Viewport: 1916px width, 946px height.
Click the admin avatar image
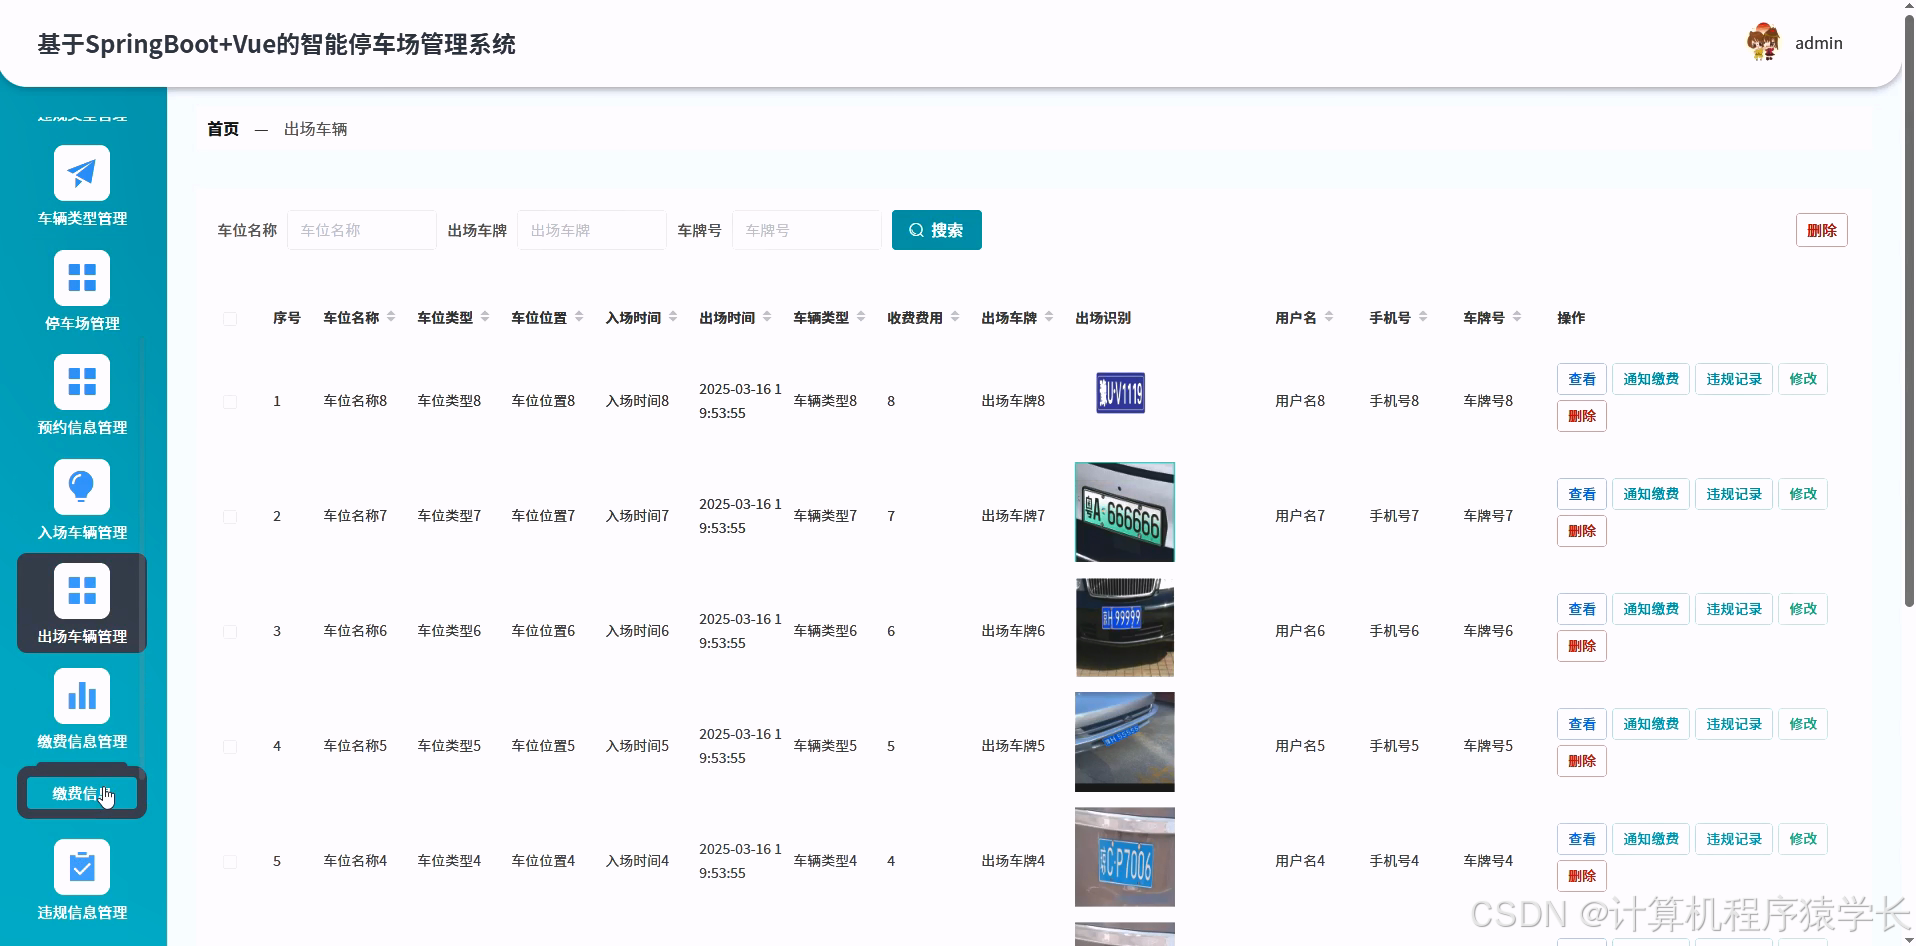click(x=1763, y=43)
